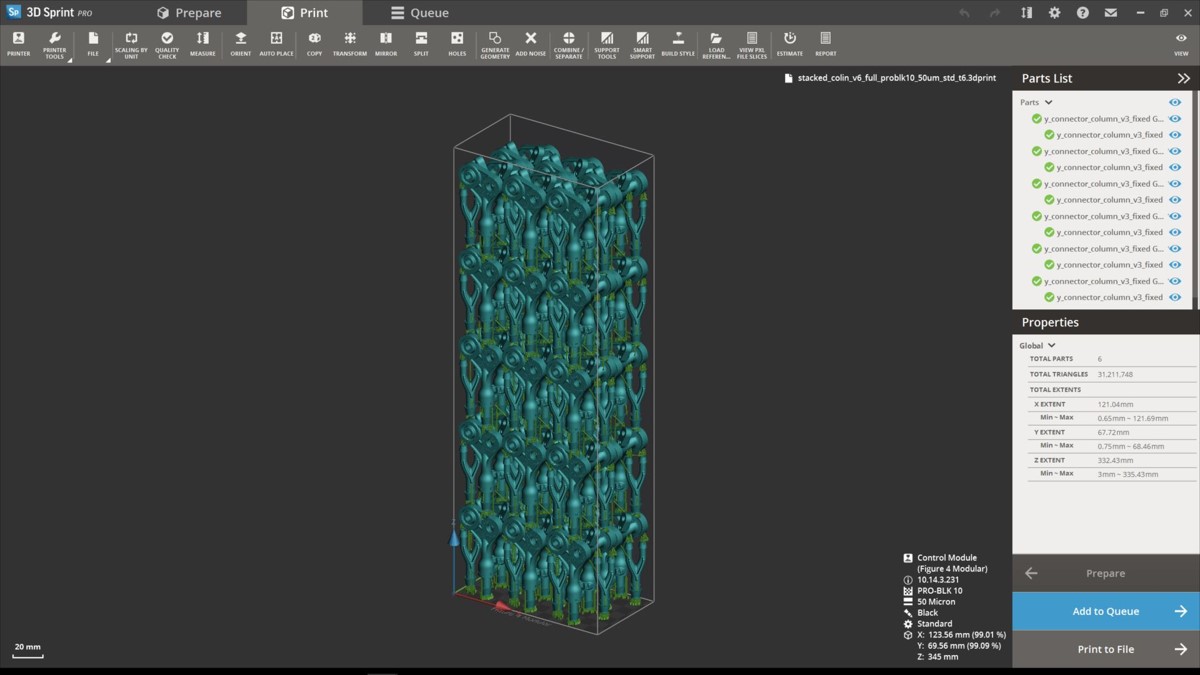Collapse the Parts List panel

1183,78
